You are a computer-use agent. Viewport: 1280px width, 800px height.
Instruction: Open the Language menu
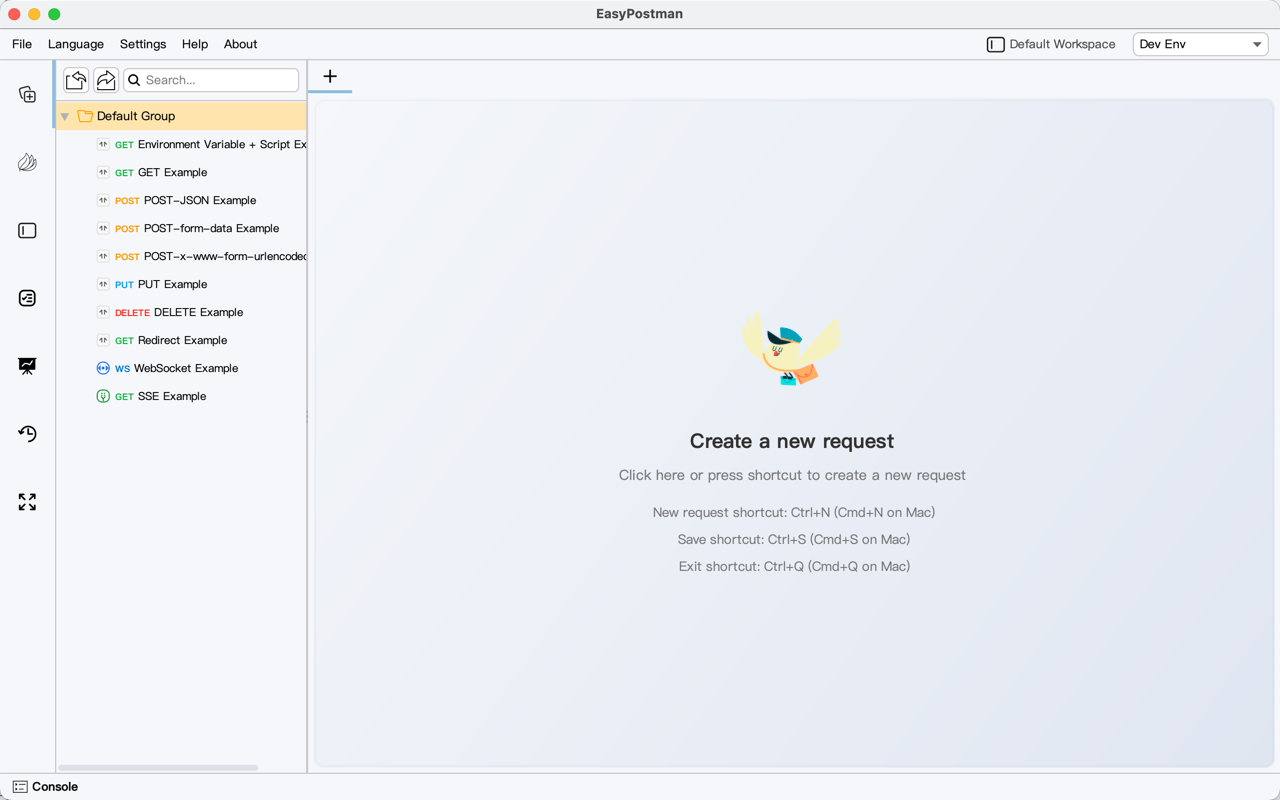(76, 44)
